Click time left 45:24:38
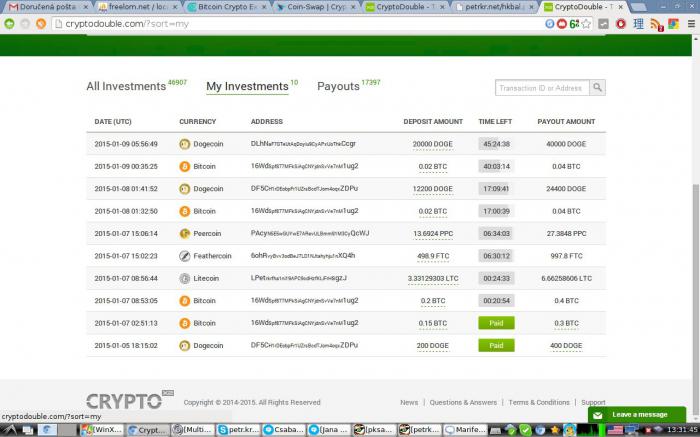The height and width of the screenshot is (437, 700). click(496, 144)
